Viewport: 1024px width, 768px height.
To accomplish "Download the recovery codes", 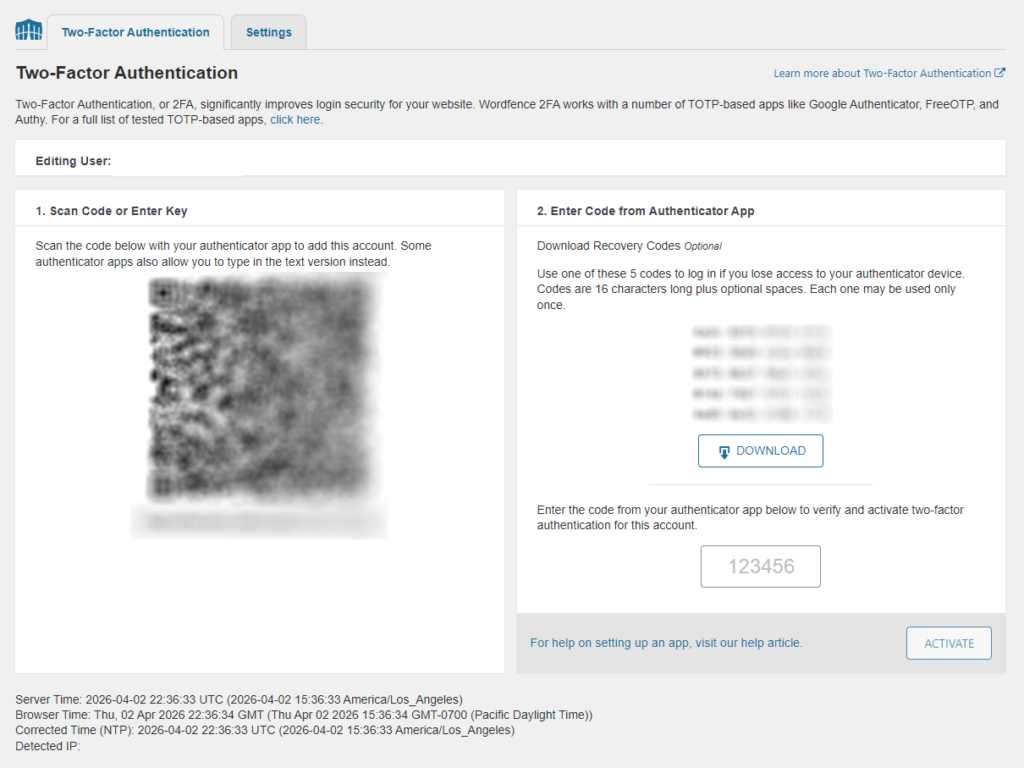I will click(760, 451).
